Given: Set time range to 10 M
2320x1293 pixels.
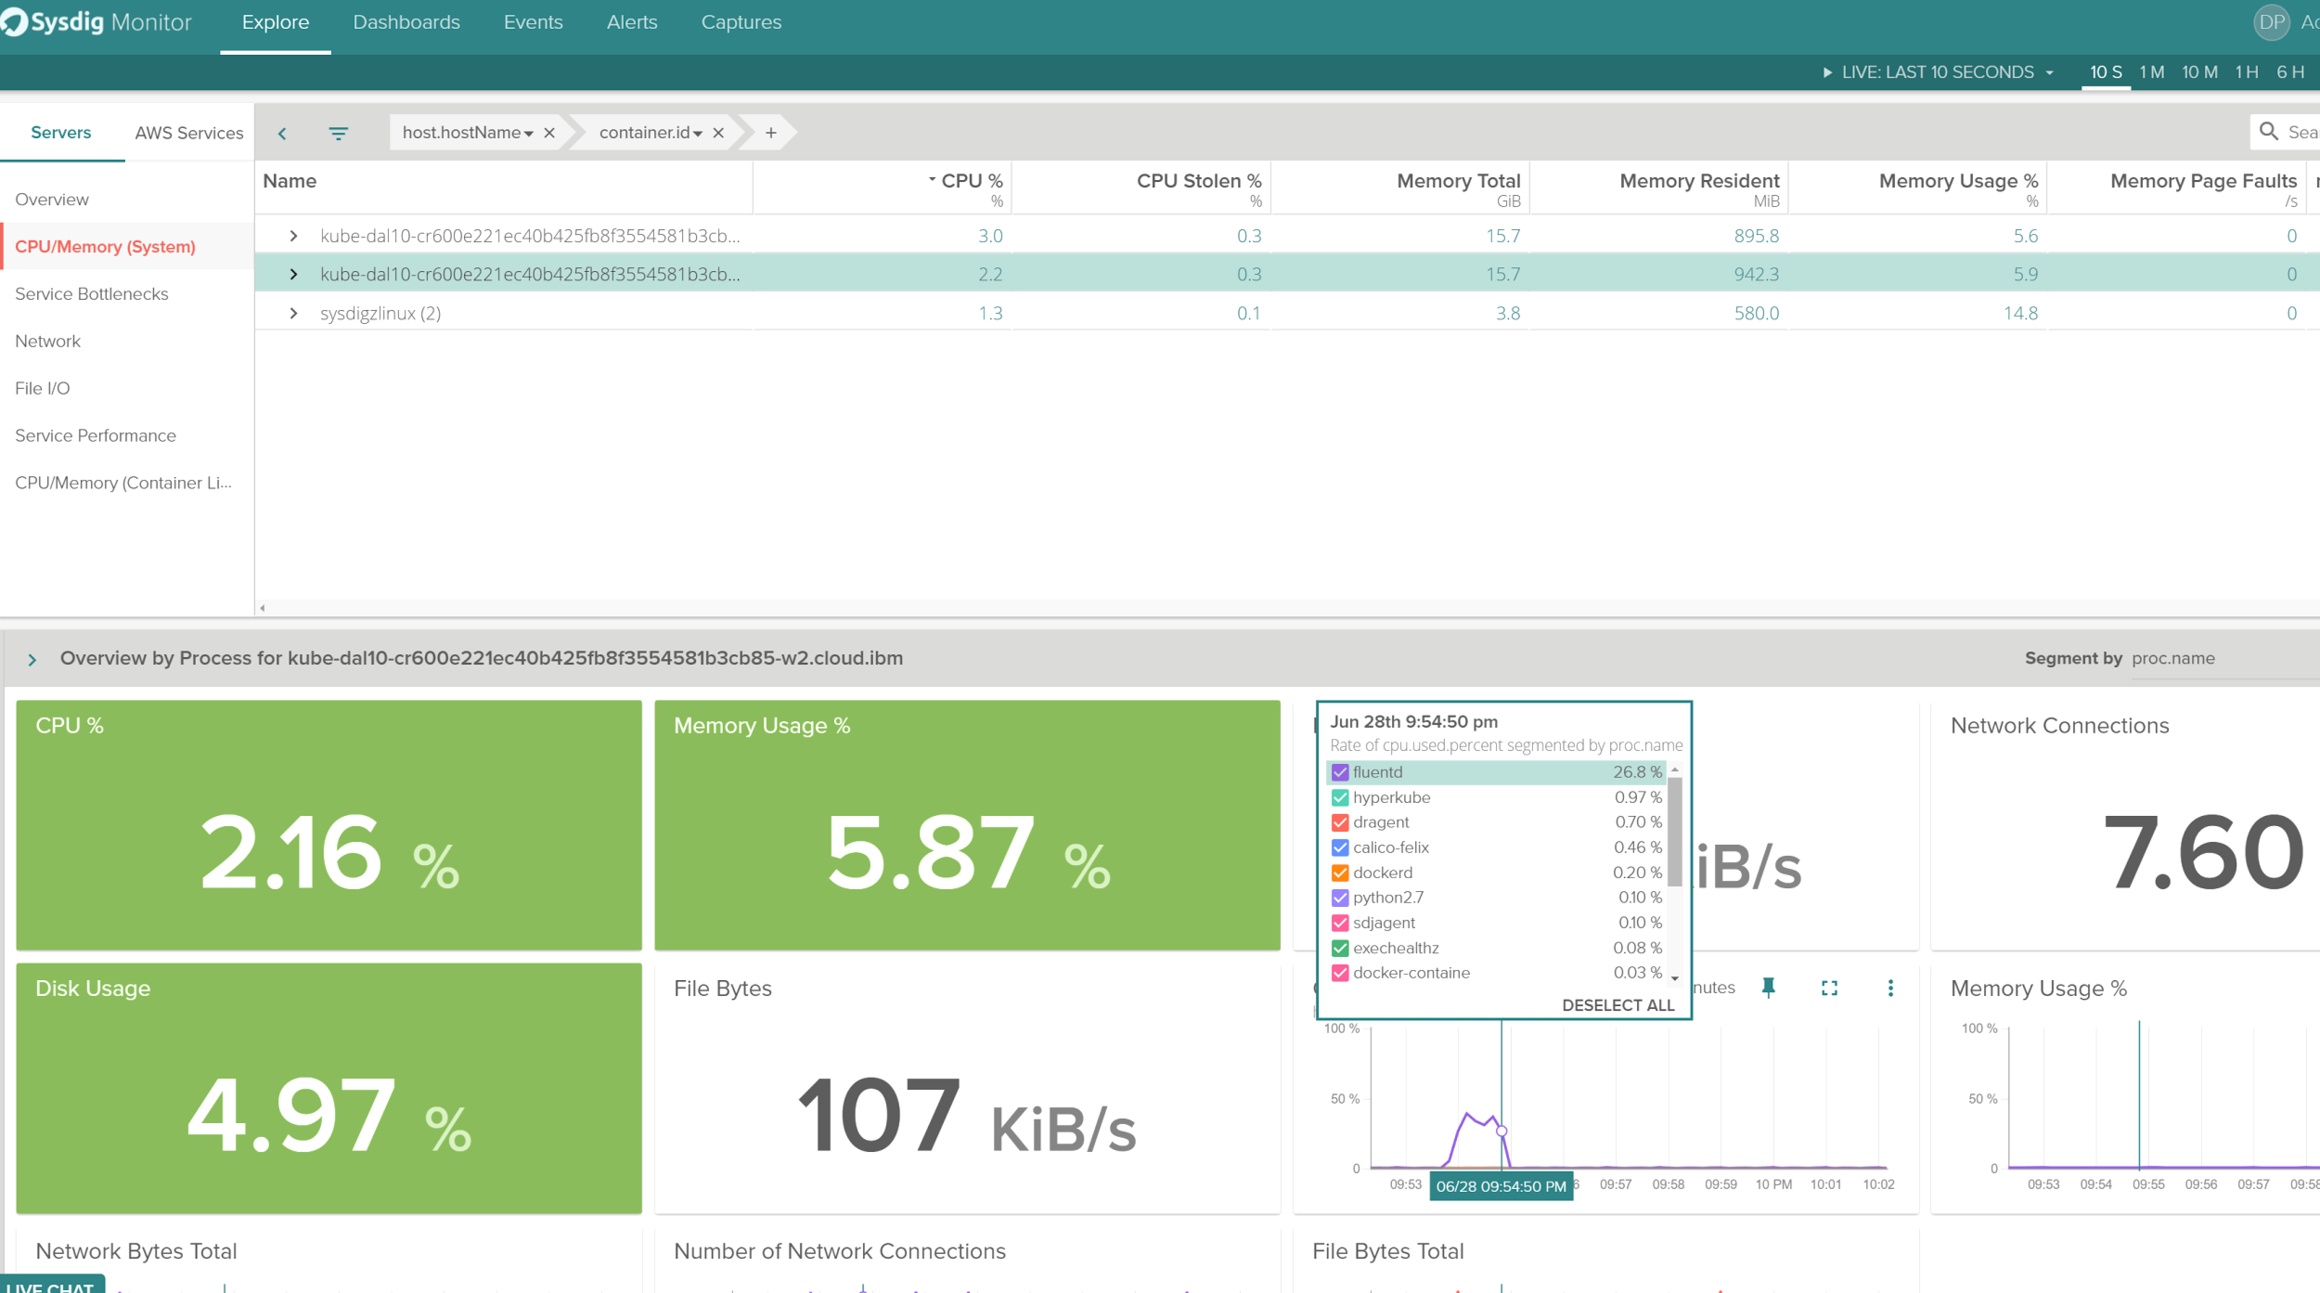Looking at the screenshot, I should click(x=2199, y=72).
